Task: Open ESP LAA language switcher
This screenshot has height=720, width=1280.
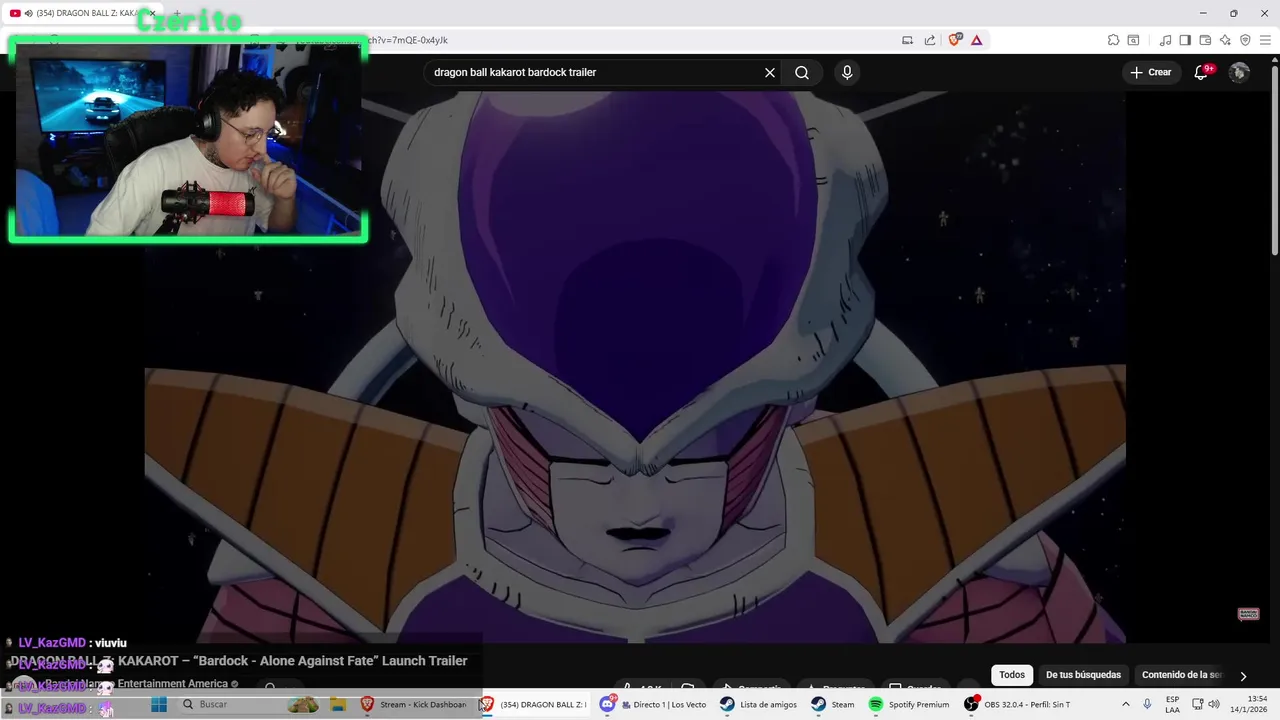Action: (x=1172, y=704)
